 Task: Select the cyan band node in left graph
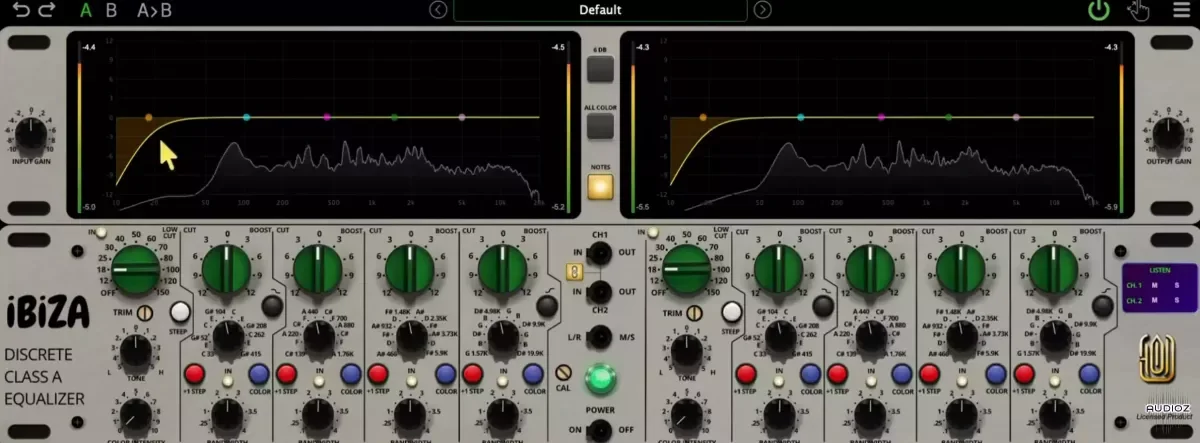point(247,117)
